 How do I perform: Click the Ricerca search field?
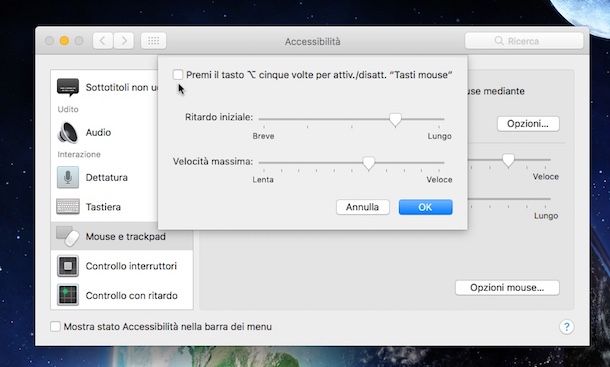(524, 40)
